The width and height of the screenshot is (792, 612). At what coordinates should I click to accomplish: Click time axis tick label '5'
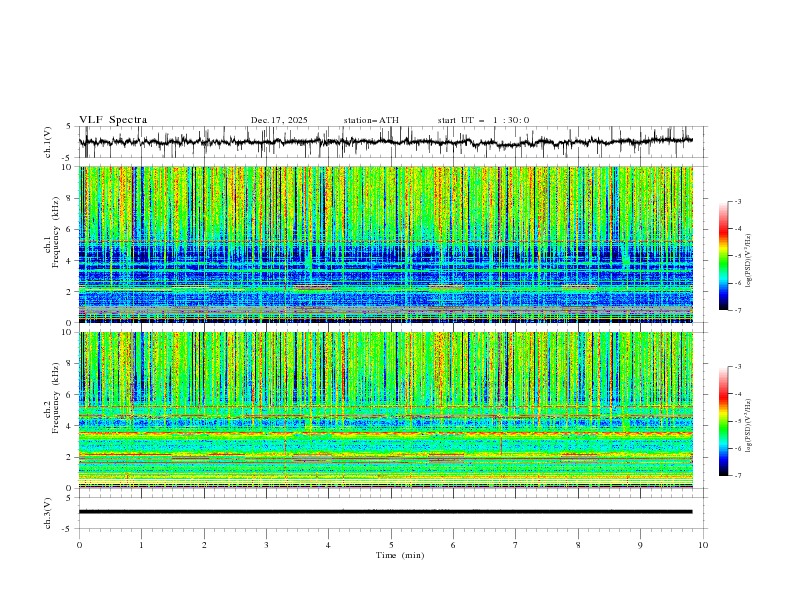point(391,545)
